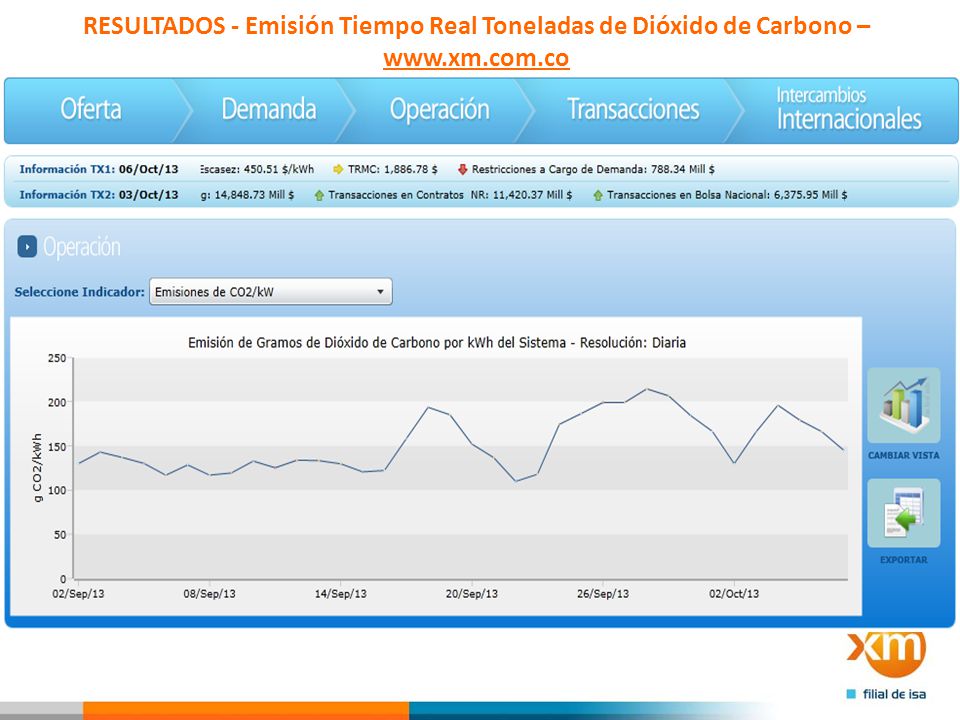Image resolution: width=960 pixels, height=720 pixels.
Task: Click Transacciones en Bolsa Nacional value
Action: pyautogui.click(x=727, y=195)
